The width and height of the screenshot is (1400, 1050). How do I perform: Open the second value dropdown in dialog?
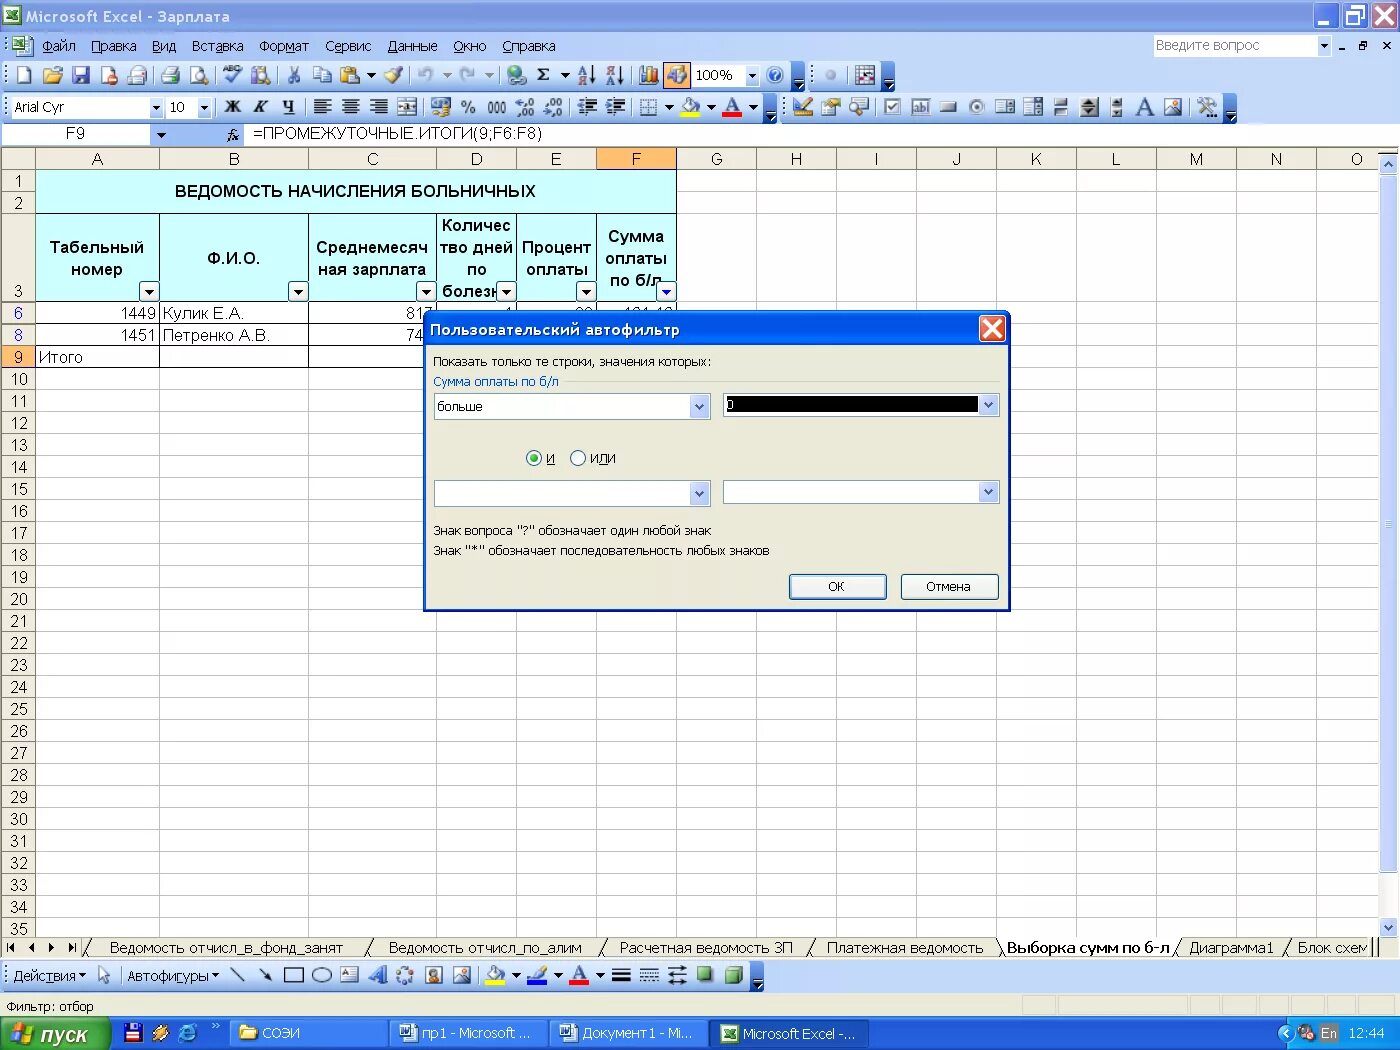(989, 492)
